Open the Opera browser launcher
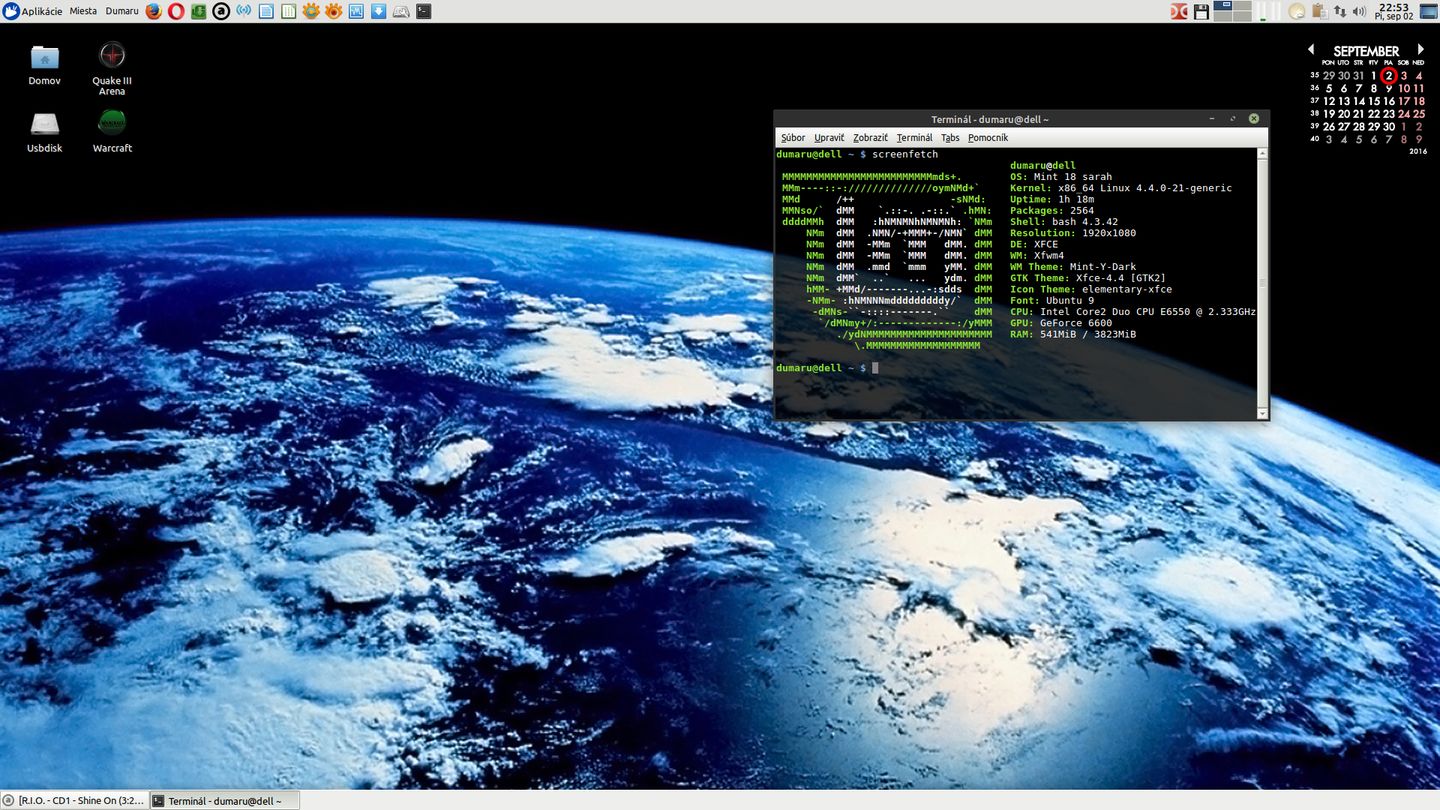Viewport: 1440px width, 810px height. click(x=176, y=11)
